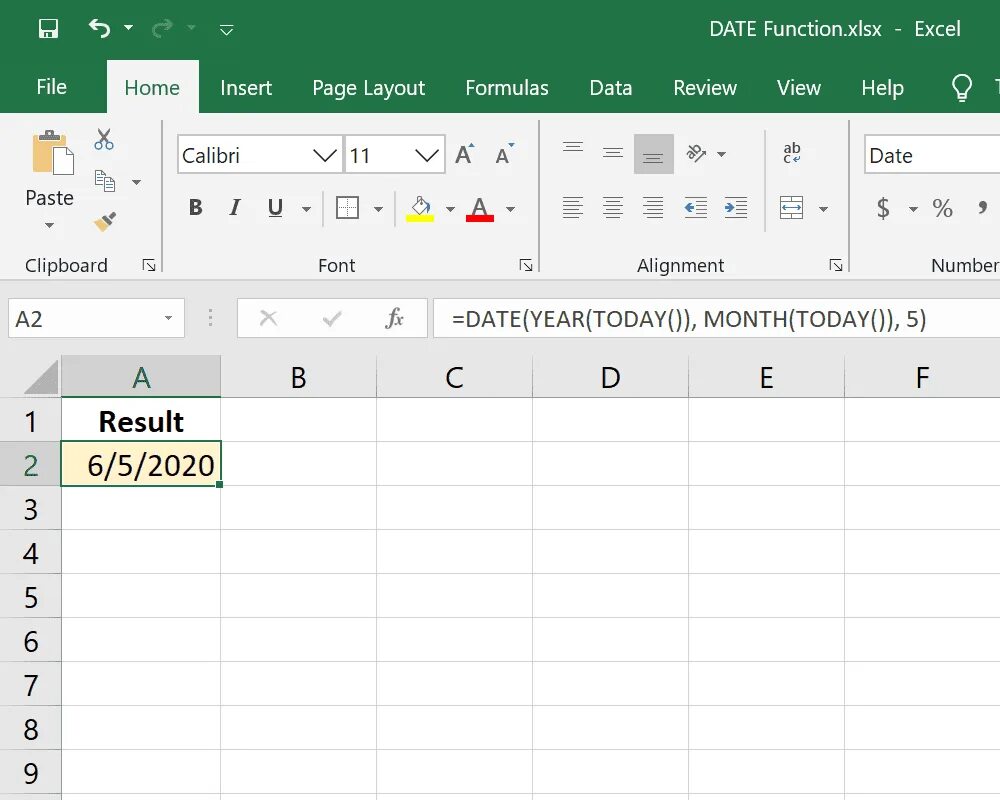Open the Accounting format dropdown arrow
The image size is (1000, 800).
(913, 209)
